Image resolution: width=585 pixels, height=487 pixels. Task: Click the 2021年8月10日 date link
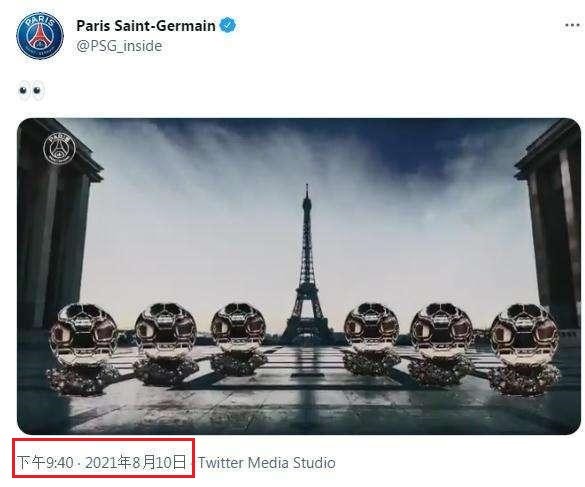pos(136,462)
